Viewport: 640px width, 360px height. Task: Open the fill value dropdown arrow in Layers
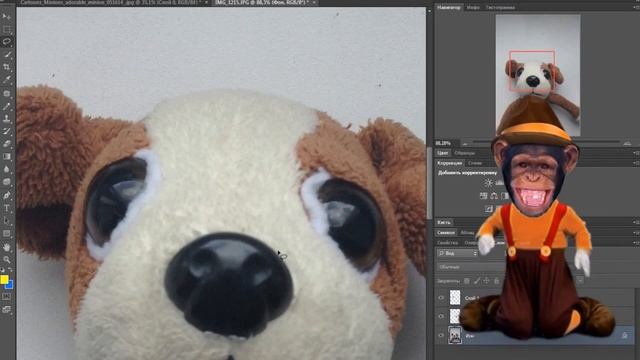[x=580, y=280]
